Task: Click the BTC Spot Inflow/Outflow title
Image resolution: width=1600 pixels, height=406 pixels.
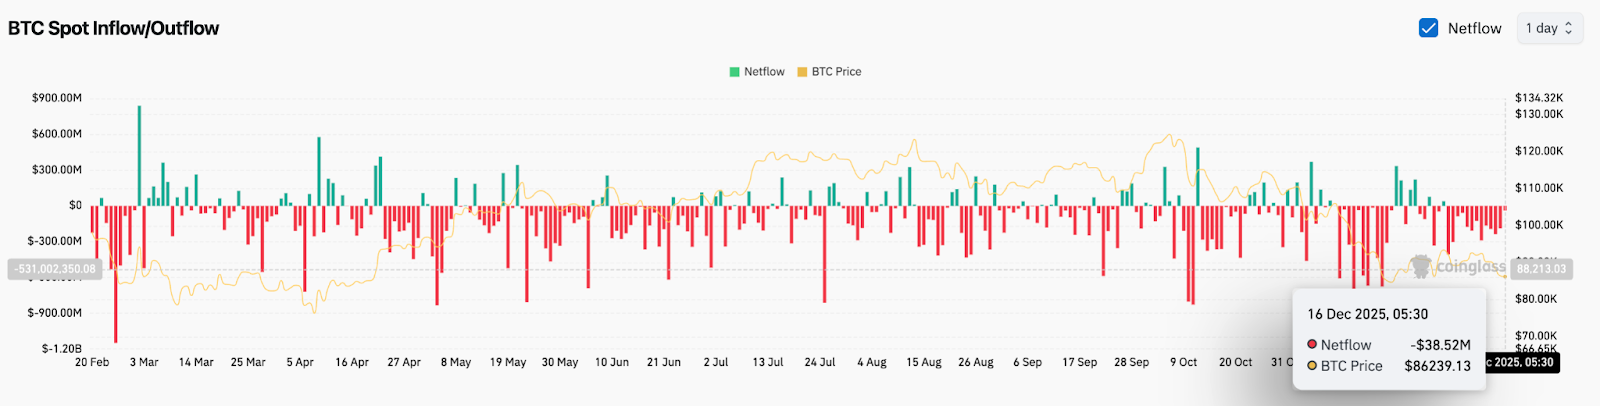Action: point(114,28)
